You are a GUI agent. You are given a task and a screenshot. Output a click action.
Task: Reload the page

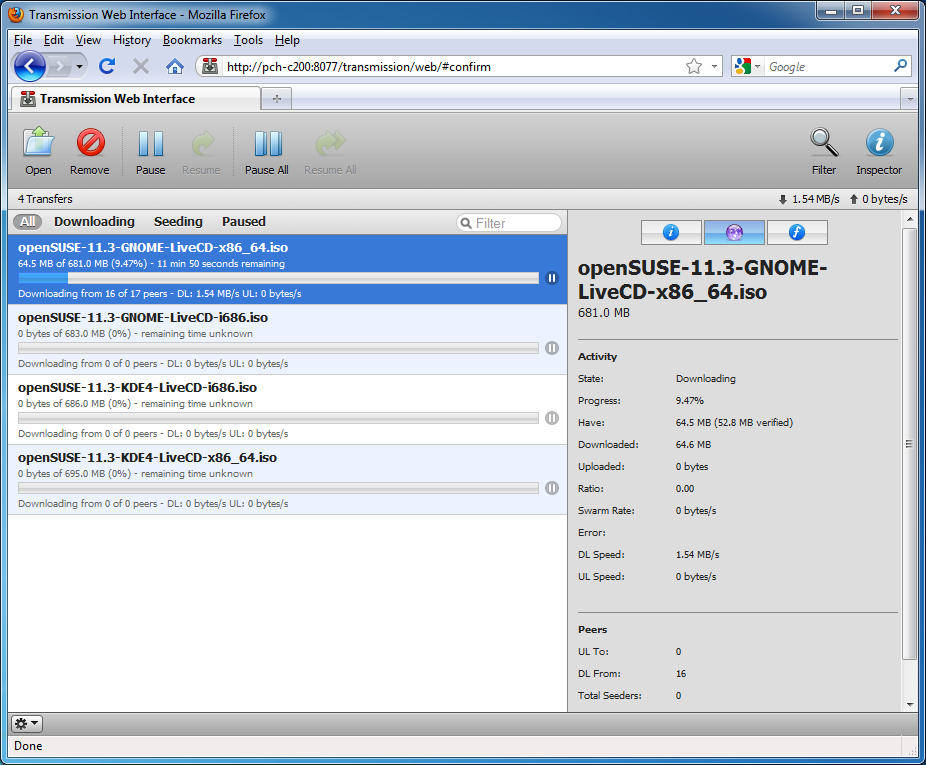107,66
